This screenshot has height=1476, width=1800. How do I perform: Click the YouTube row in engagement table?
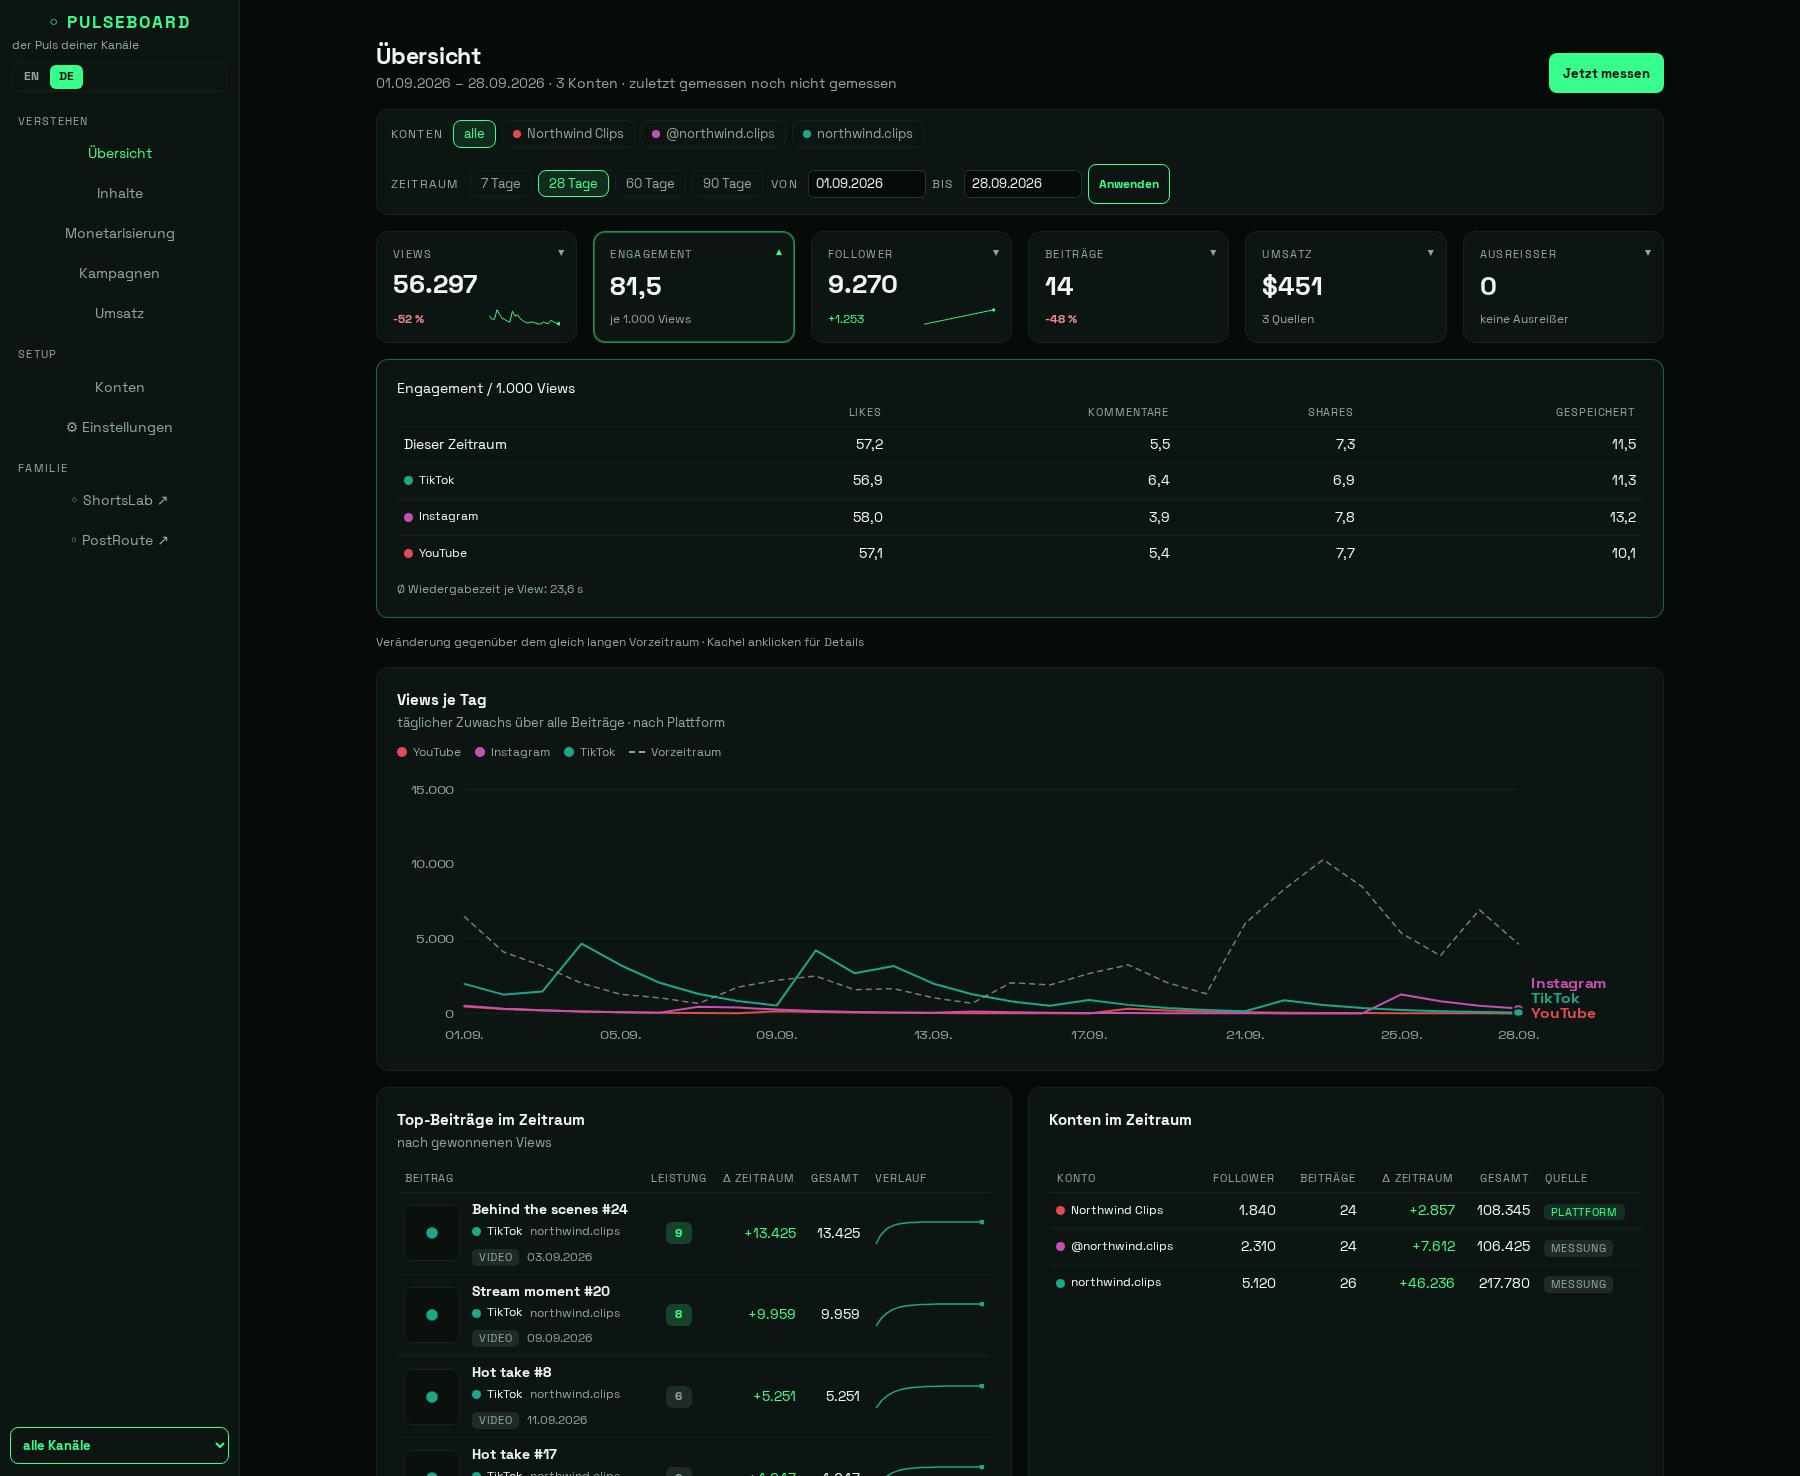[x=1019, y=553]
